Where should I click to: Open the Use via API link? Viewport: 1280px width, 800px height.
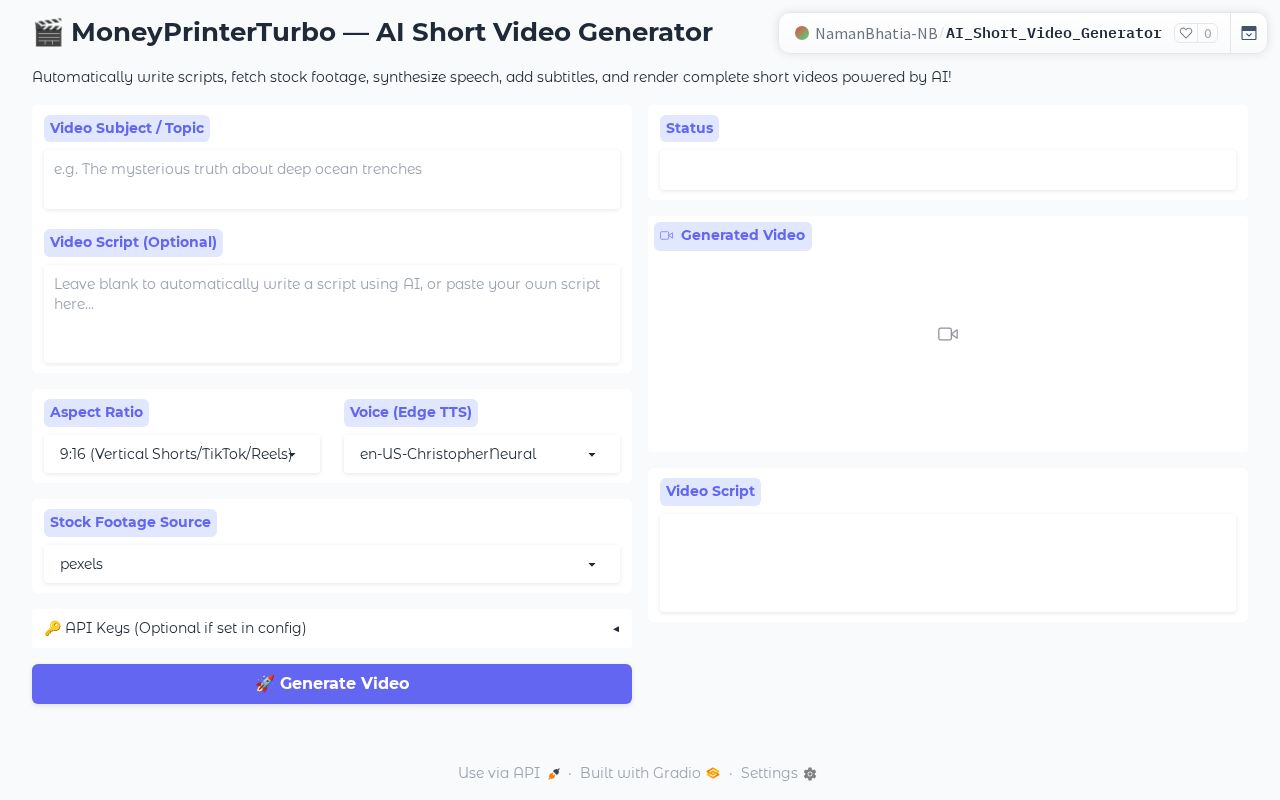tap(509, 773)
